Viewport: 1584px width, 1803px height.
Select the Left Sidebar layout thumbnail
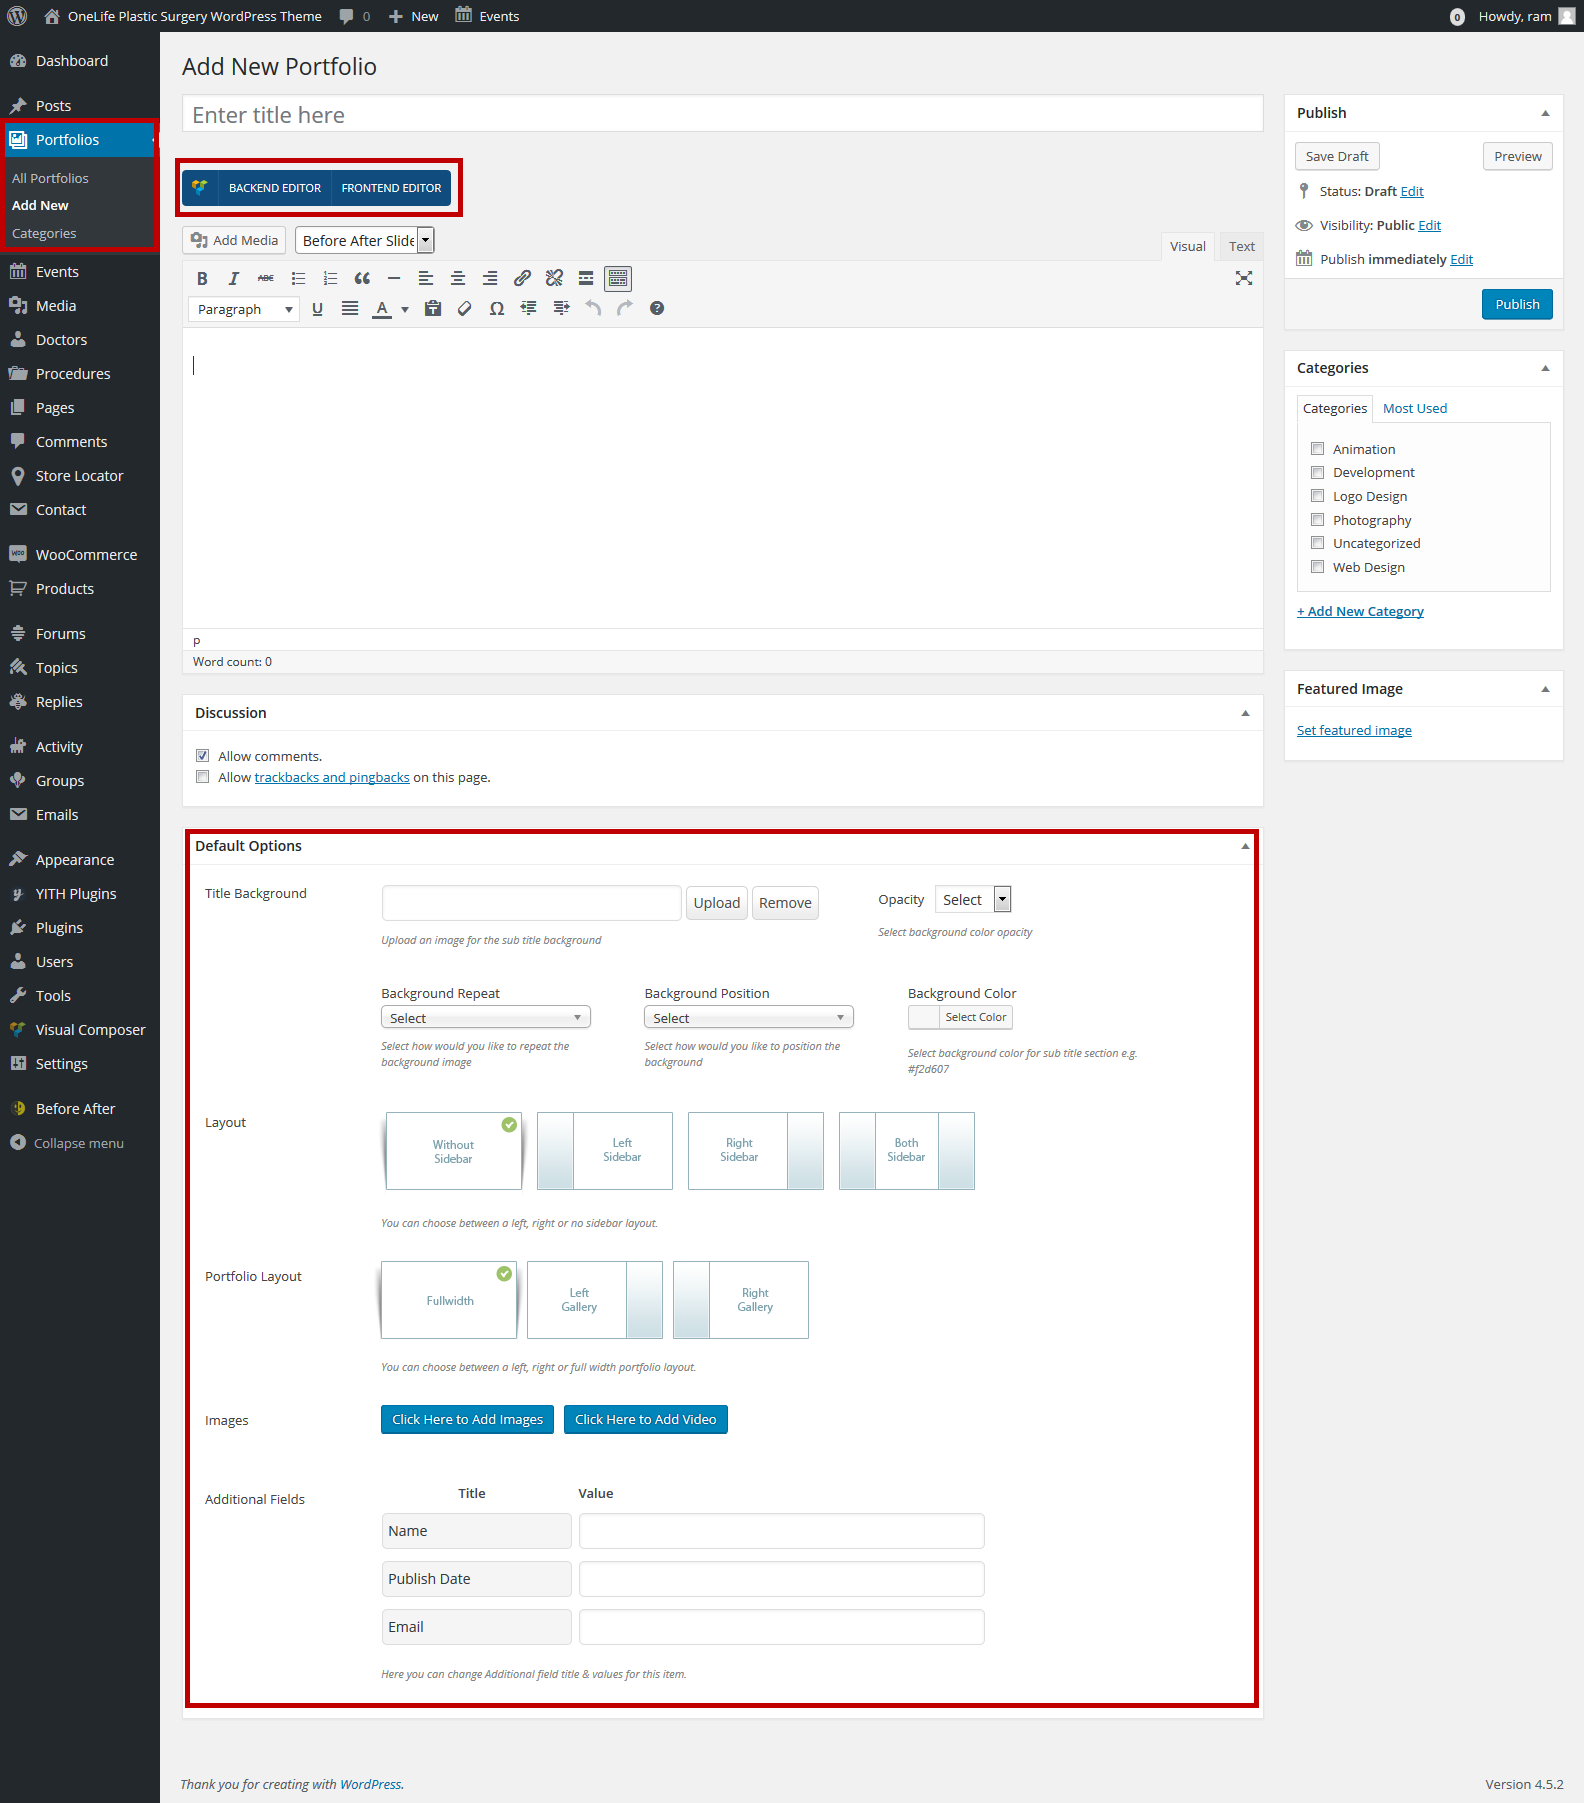pyautogui.click(x=604, y=1151)
